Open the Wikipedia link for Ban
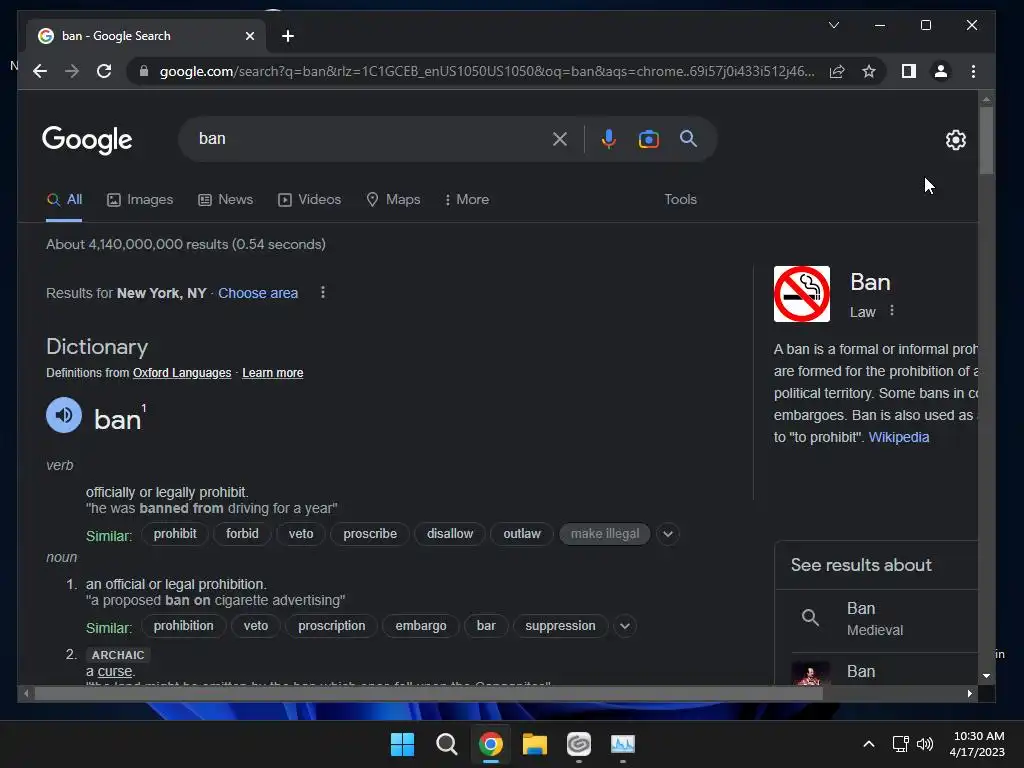Screen dimensions: 1024x768 pyautogui.click(x=899, y=438)
